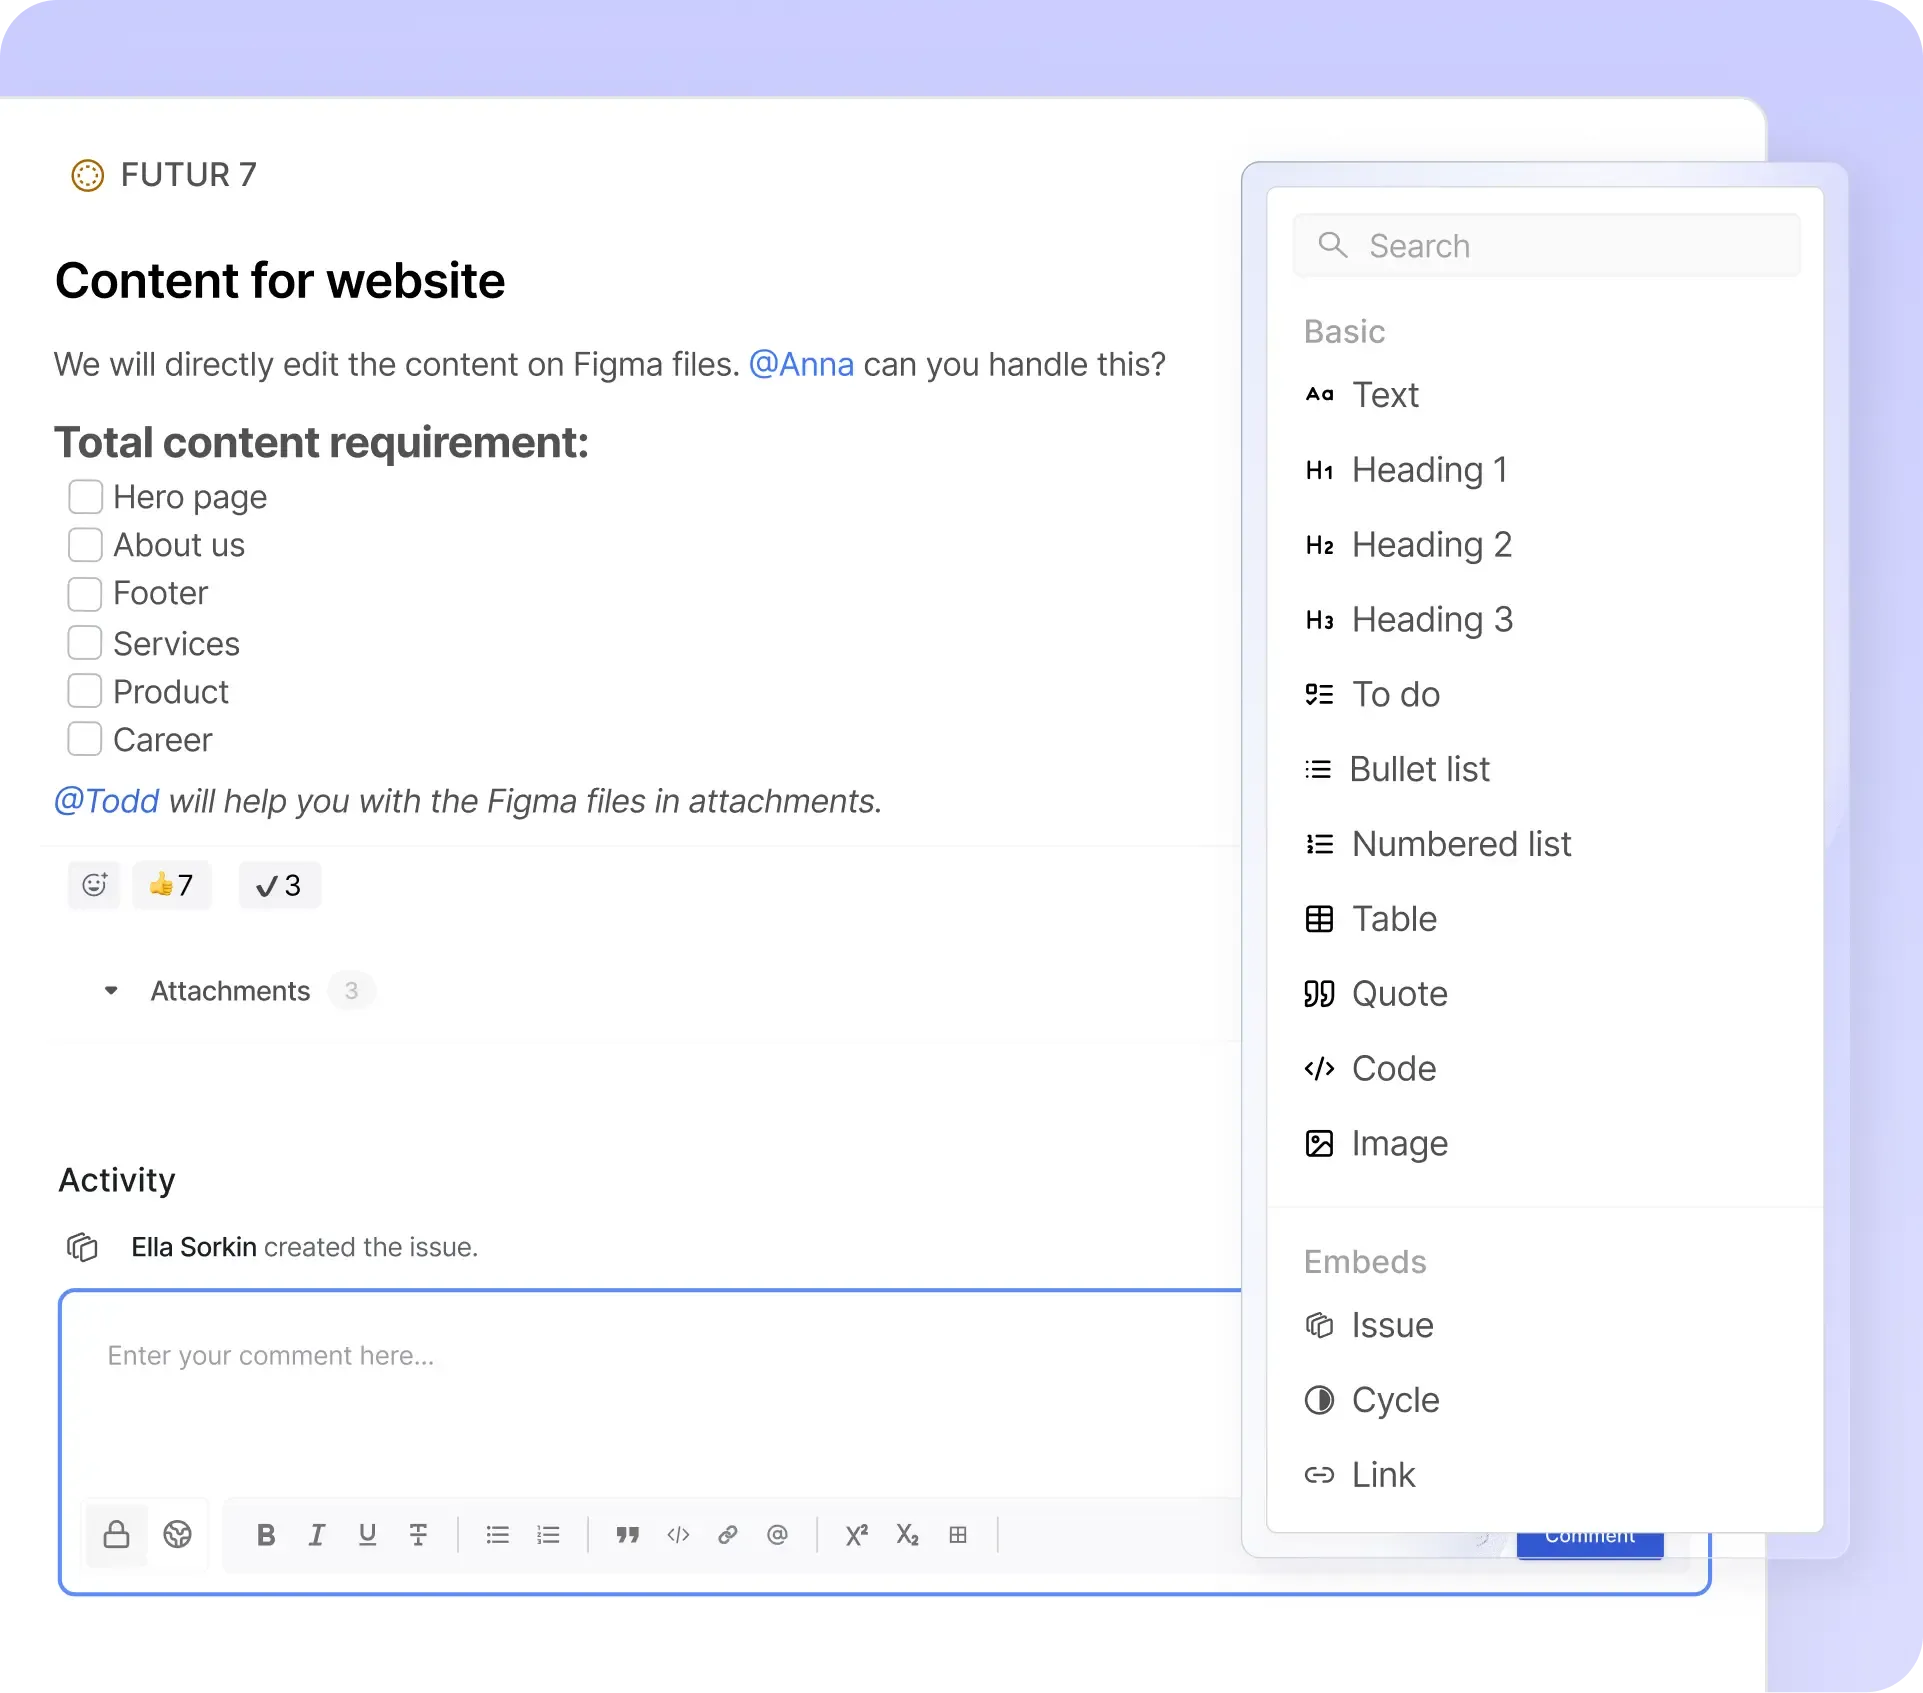The height and width of the screenshot is (1693, 1923).
Task: Select Heading 2 from block menu
Action: click(1431, 545)
